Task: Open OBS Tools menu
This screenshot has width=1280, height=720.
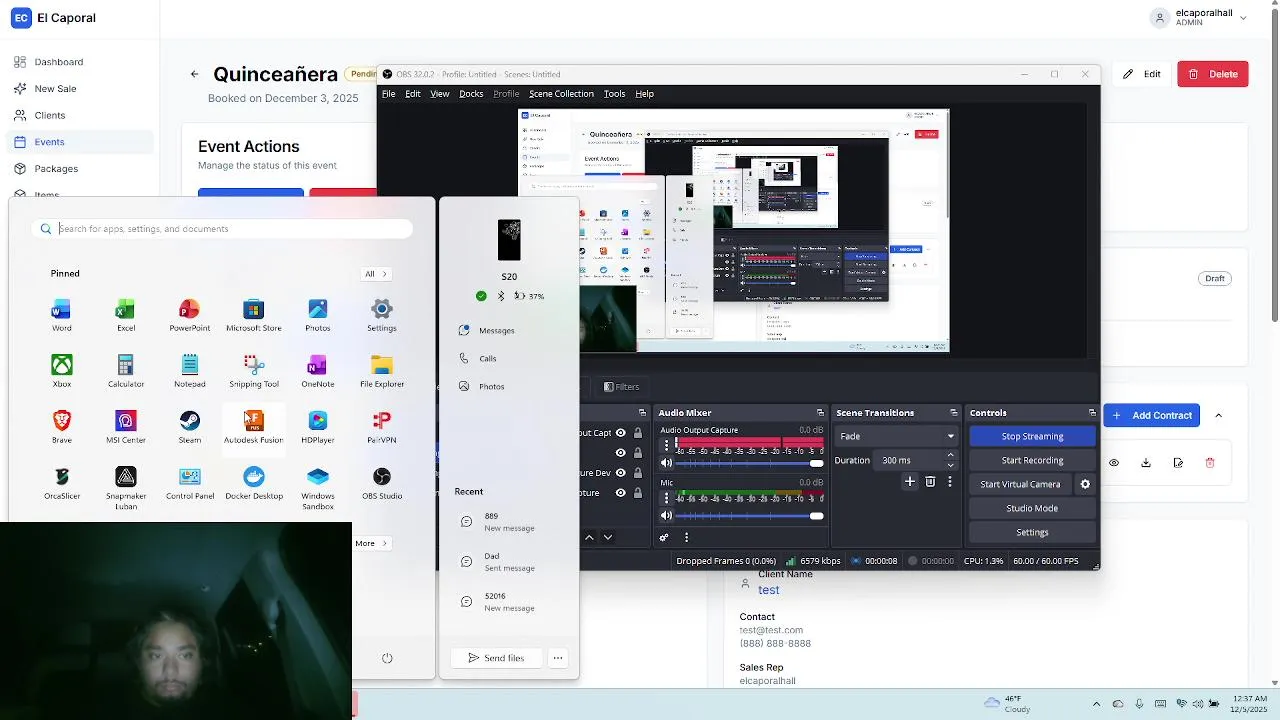Action: point(614,94)
